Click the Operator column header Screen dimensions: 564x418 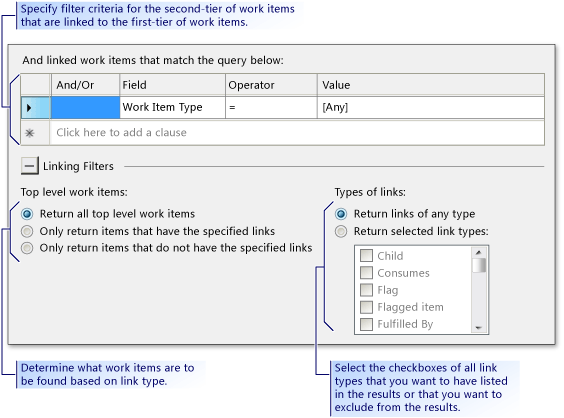click(271, 85)
